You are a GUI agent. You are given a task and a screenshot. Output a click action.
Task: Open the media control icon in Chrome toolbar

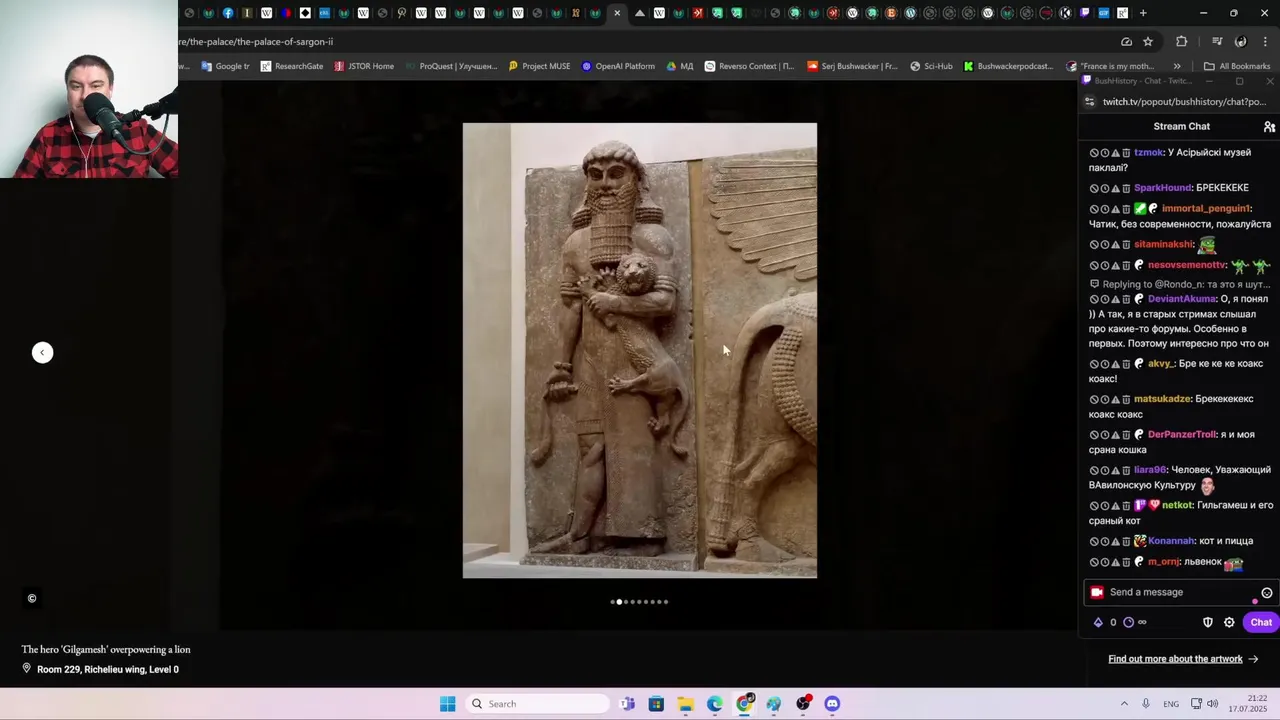pyautogui.click(x=1217, y=42)
